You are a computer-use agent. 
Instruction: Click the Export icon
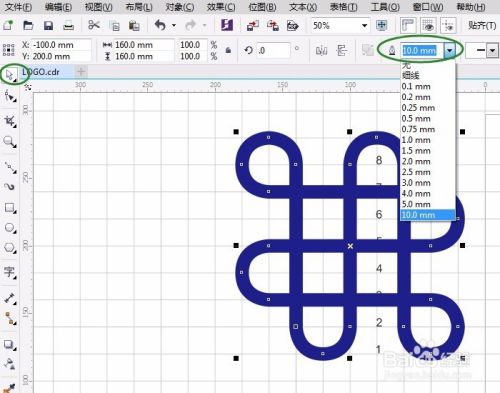pos(273,25)
